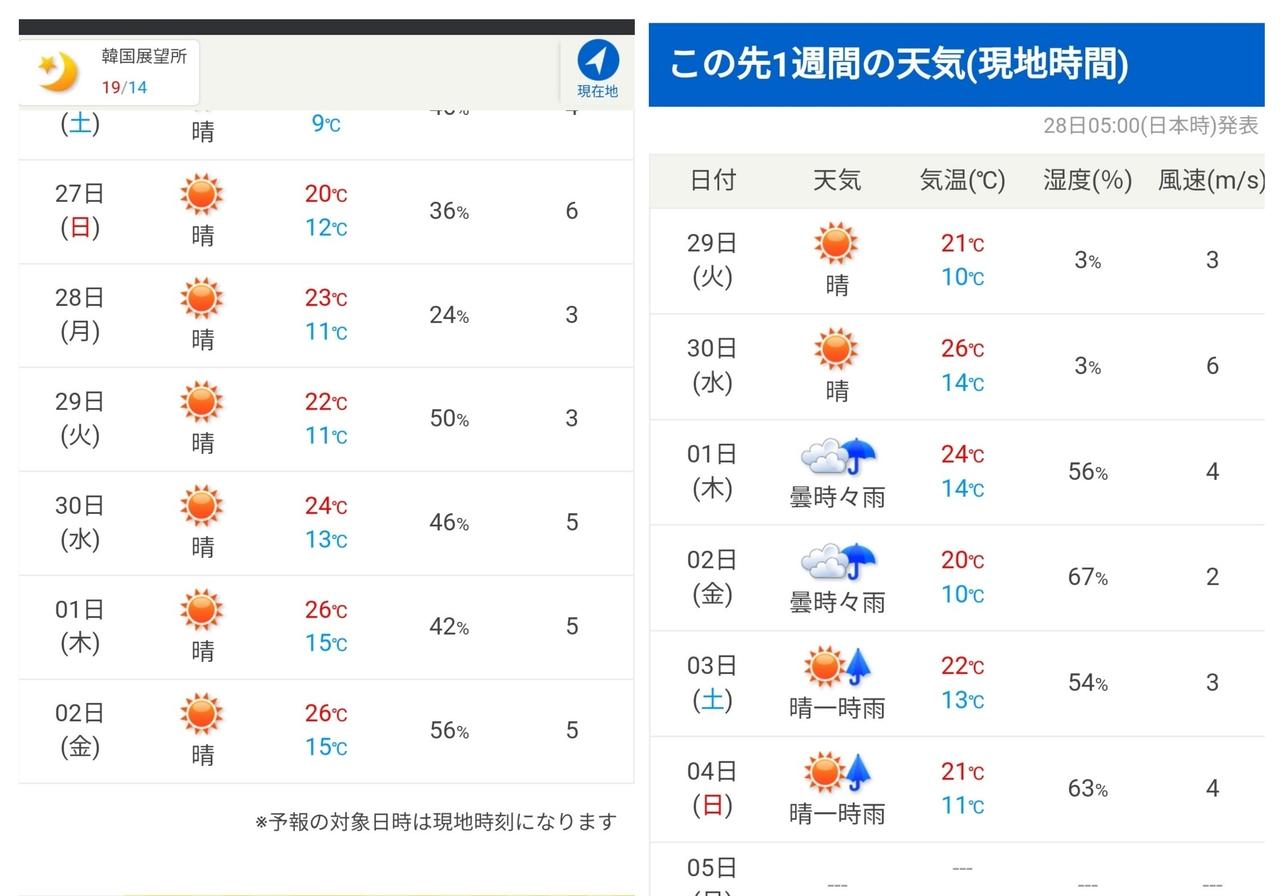
Task: Click the 湿度(%) column header
Action: [1087, 180]
